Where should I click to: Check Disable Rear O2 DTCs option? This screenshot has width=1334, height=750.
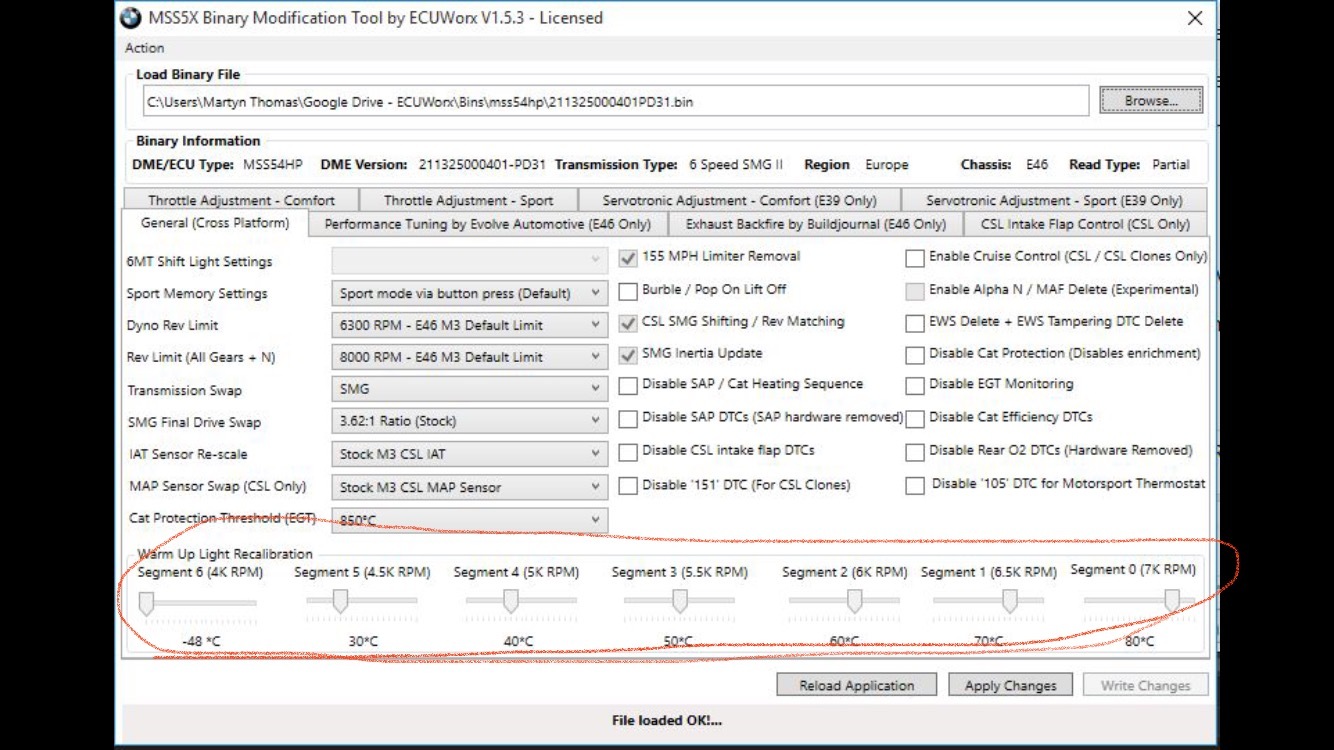[x=915, y=452]
